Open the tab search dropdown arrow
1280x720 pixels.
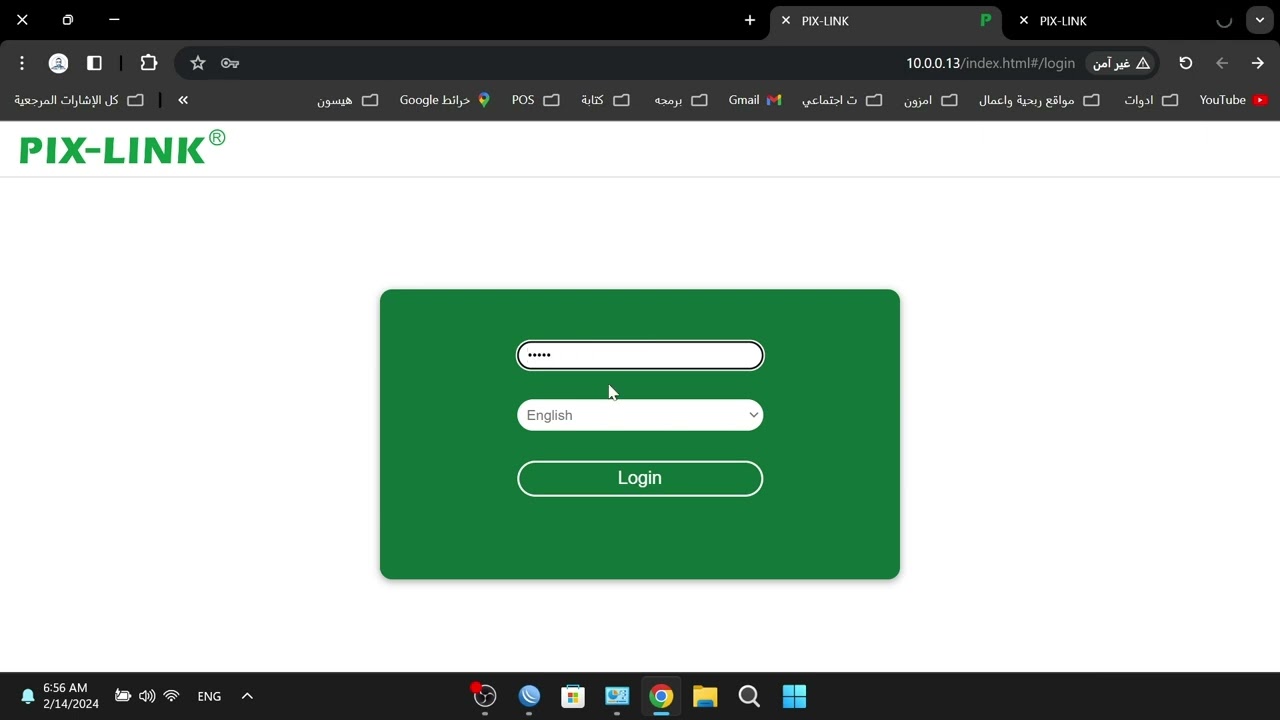click(1260, 20)
